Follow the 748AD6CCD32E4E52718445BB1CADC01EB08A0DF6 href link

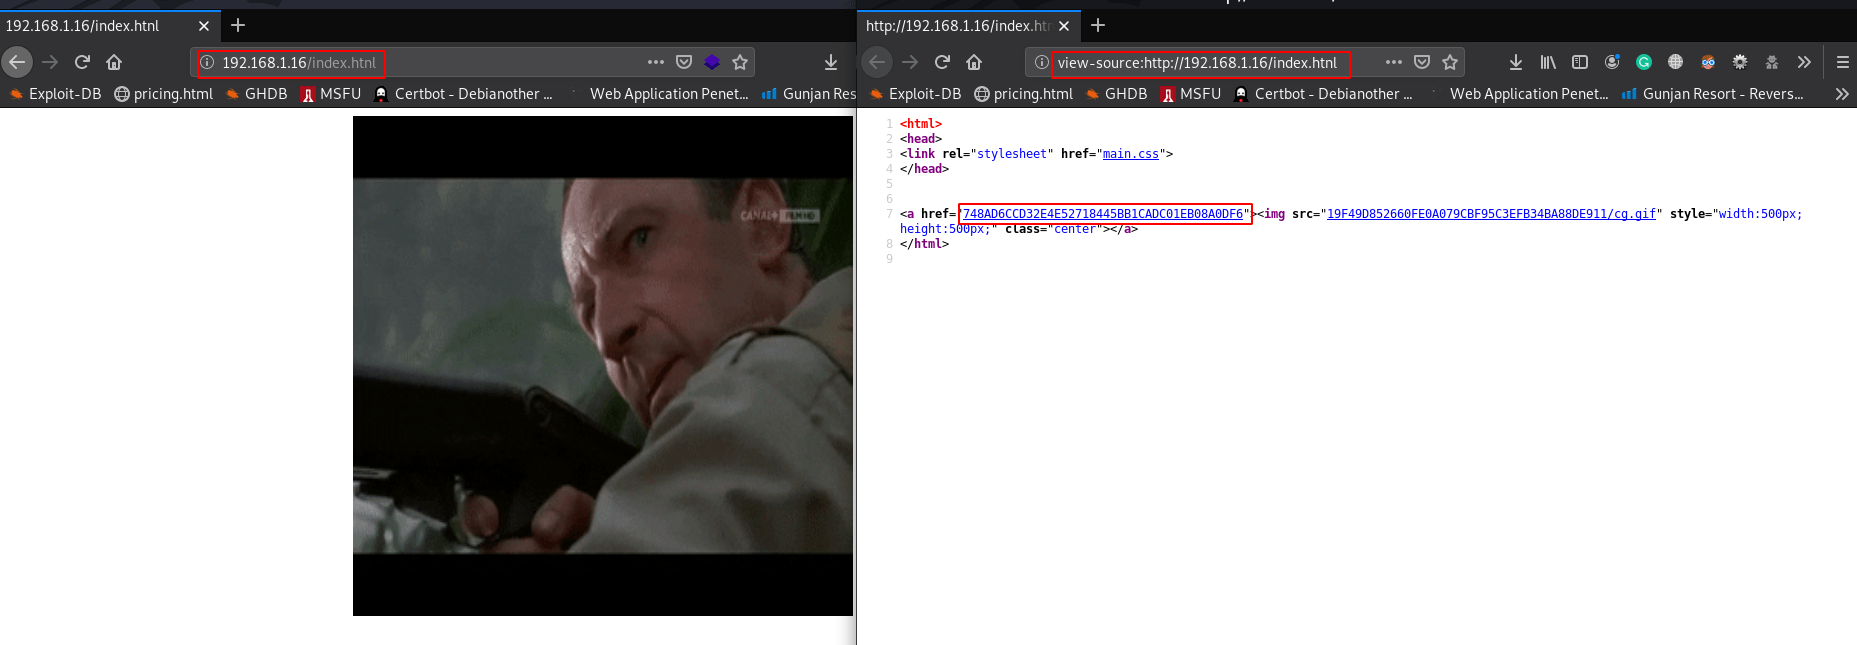click(1103, 214)
